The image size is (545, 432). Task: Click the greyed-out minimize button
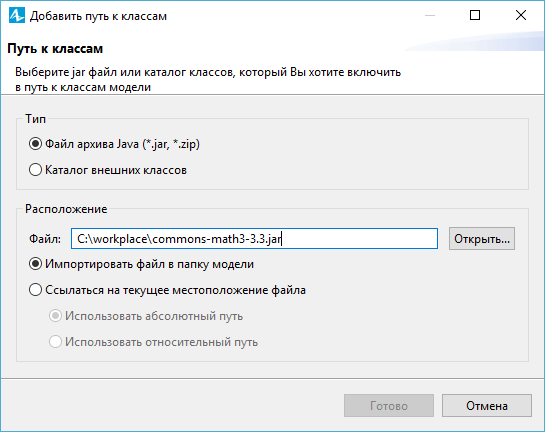(x=430, y=15)
